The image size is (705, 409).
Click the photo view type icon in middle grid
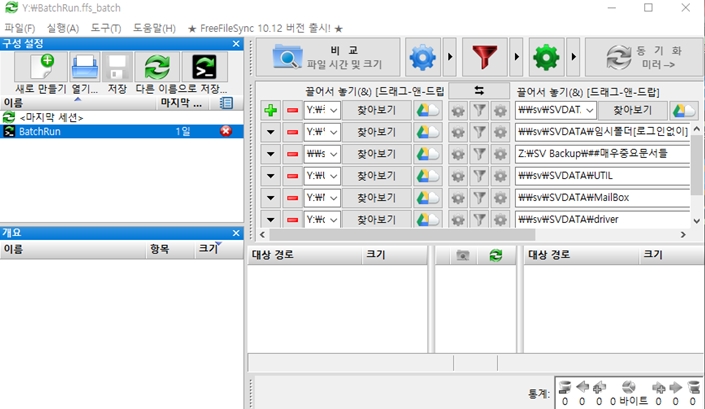point(463,255)
